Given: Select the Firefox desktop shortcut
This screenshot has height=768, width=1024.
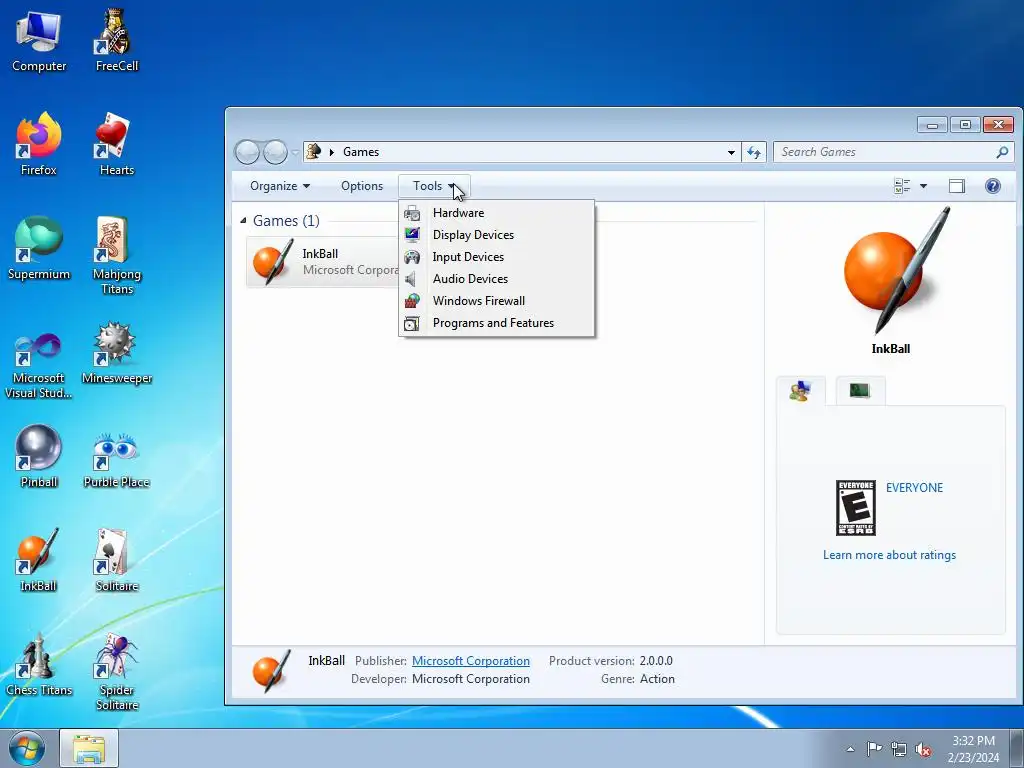Looking at the screenshot, I should pos(39,144).
